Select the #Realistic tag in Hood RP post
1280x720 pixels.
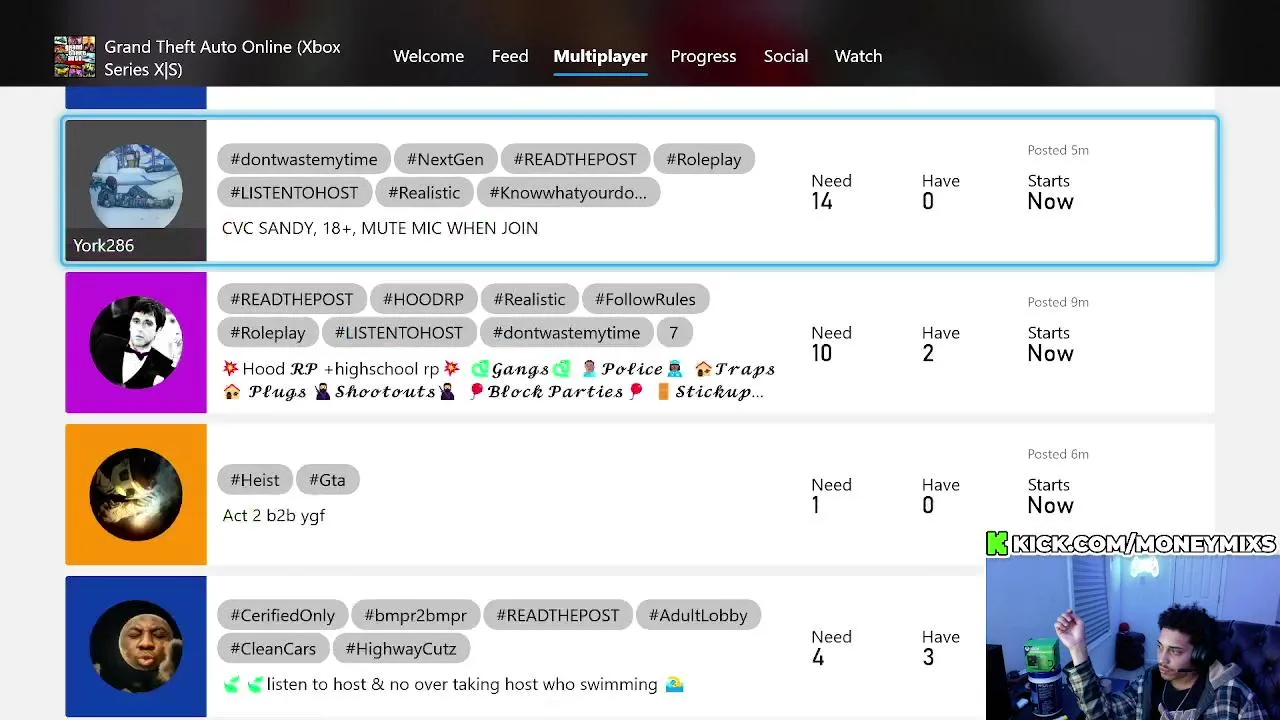tap(529, 299)
